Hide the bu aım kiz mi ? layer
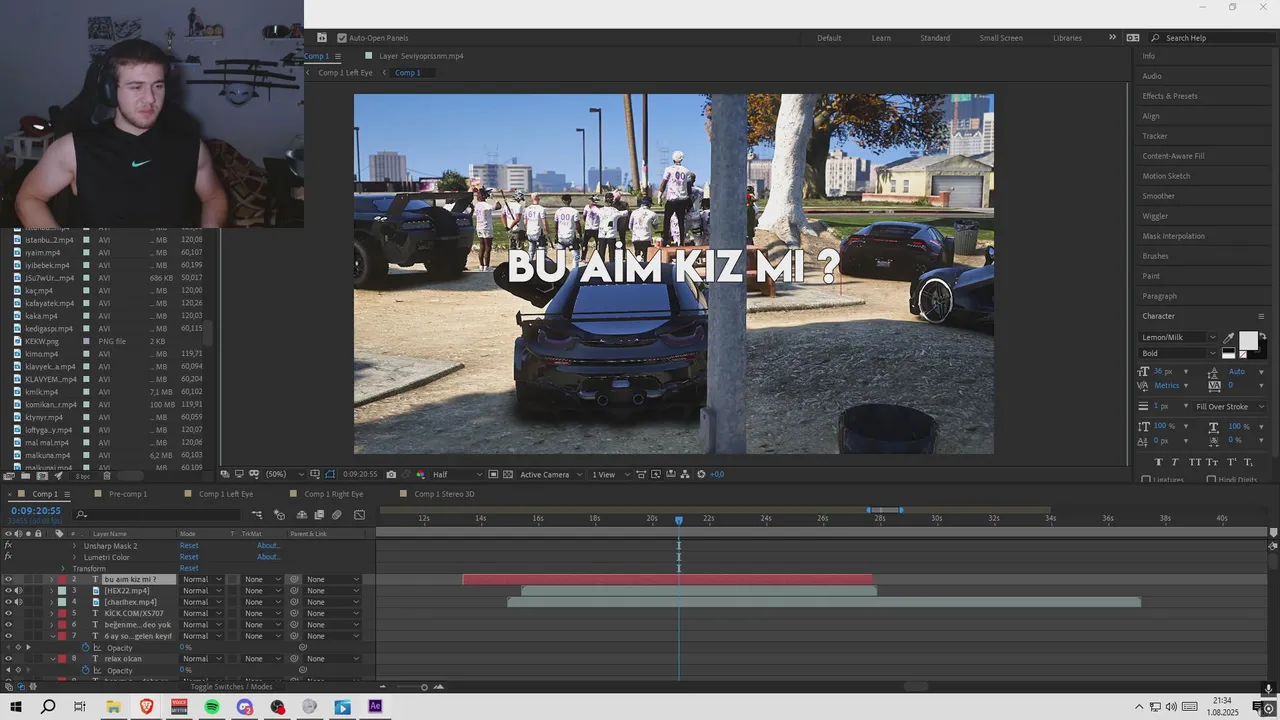 [x=8, y=579]
